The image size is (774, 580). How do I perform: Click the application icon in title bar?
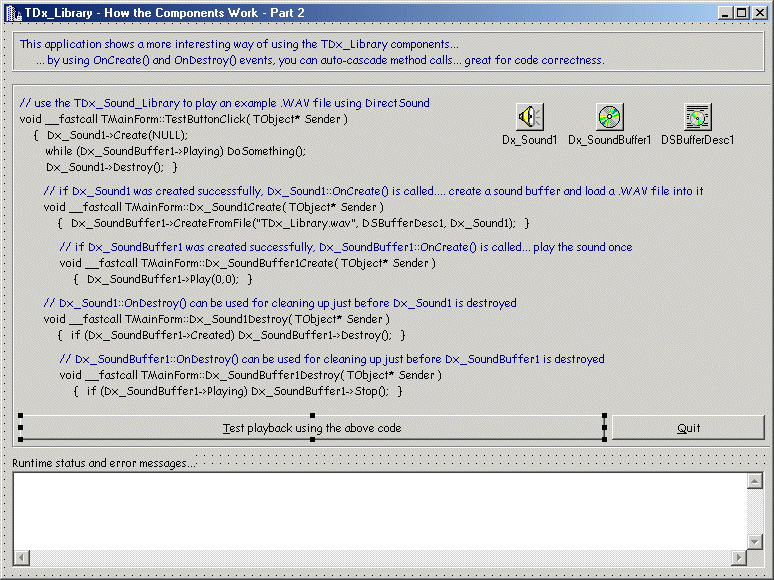click(13, 12)
